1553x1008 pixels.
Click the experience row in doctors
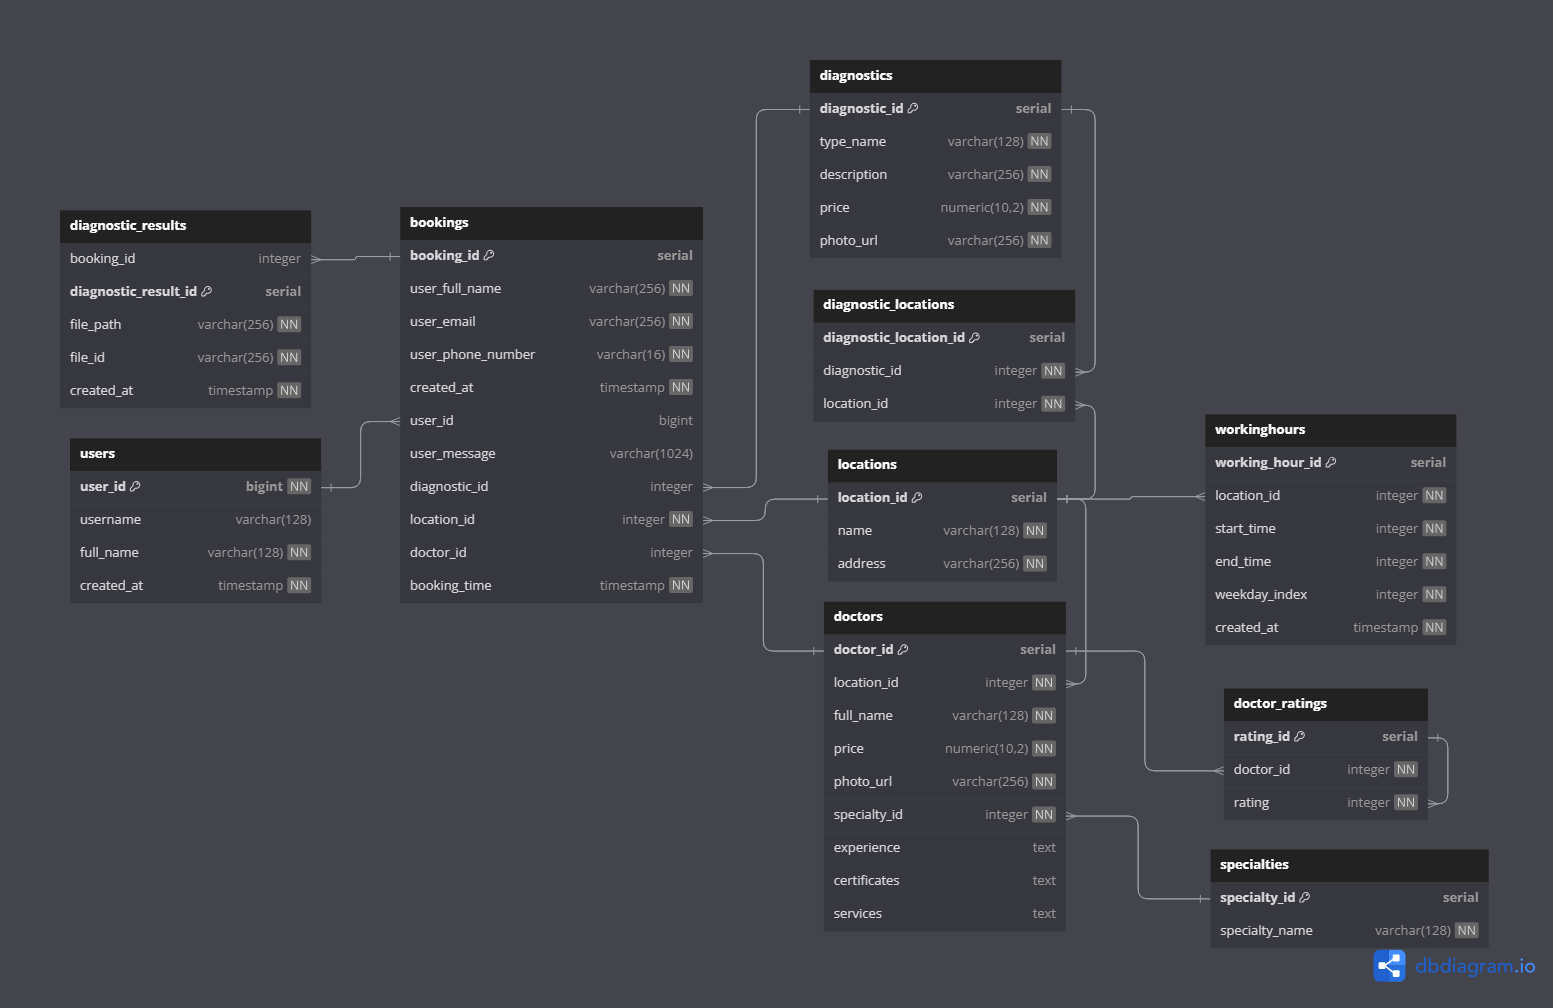point(944,848)
